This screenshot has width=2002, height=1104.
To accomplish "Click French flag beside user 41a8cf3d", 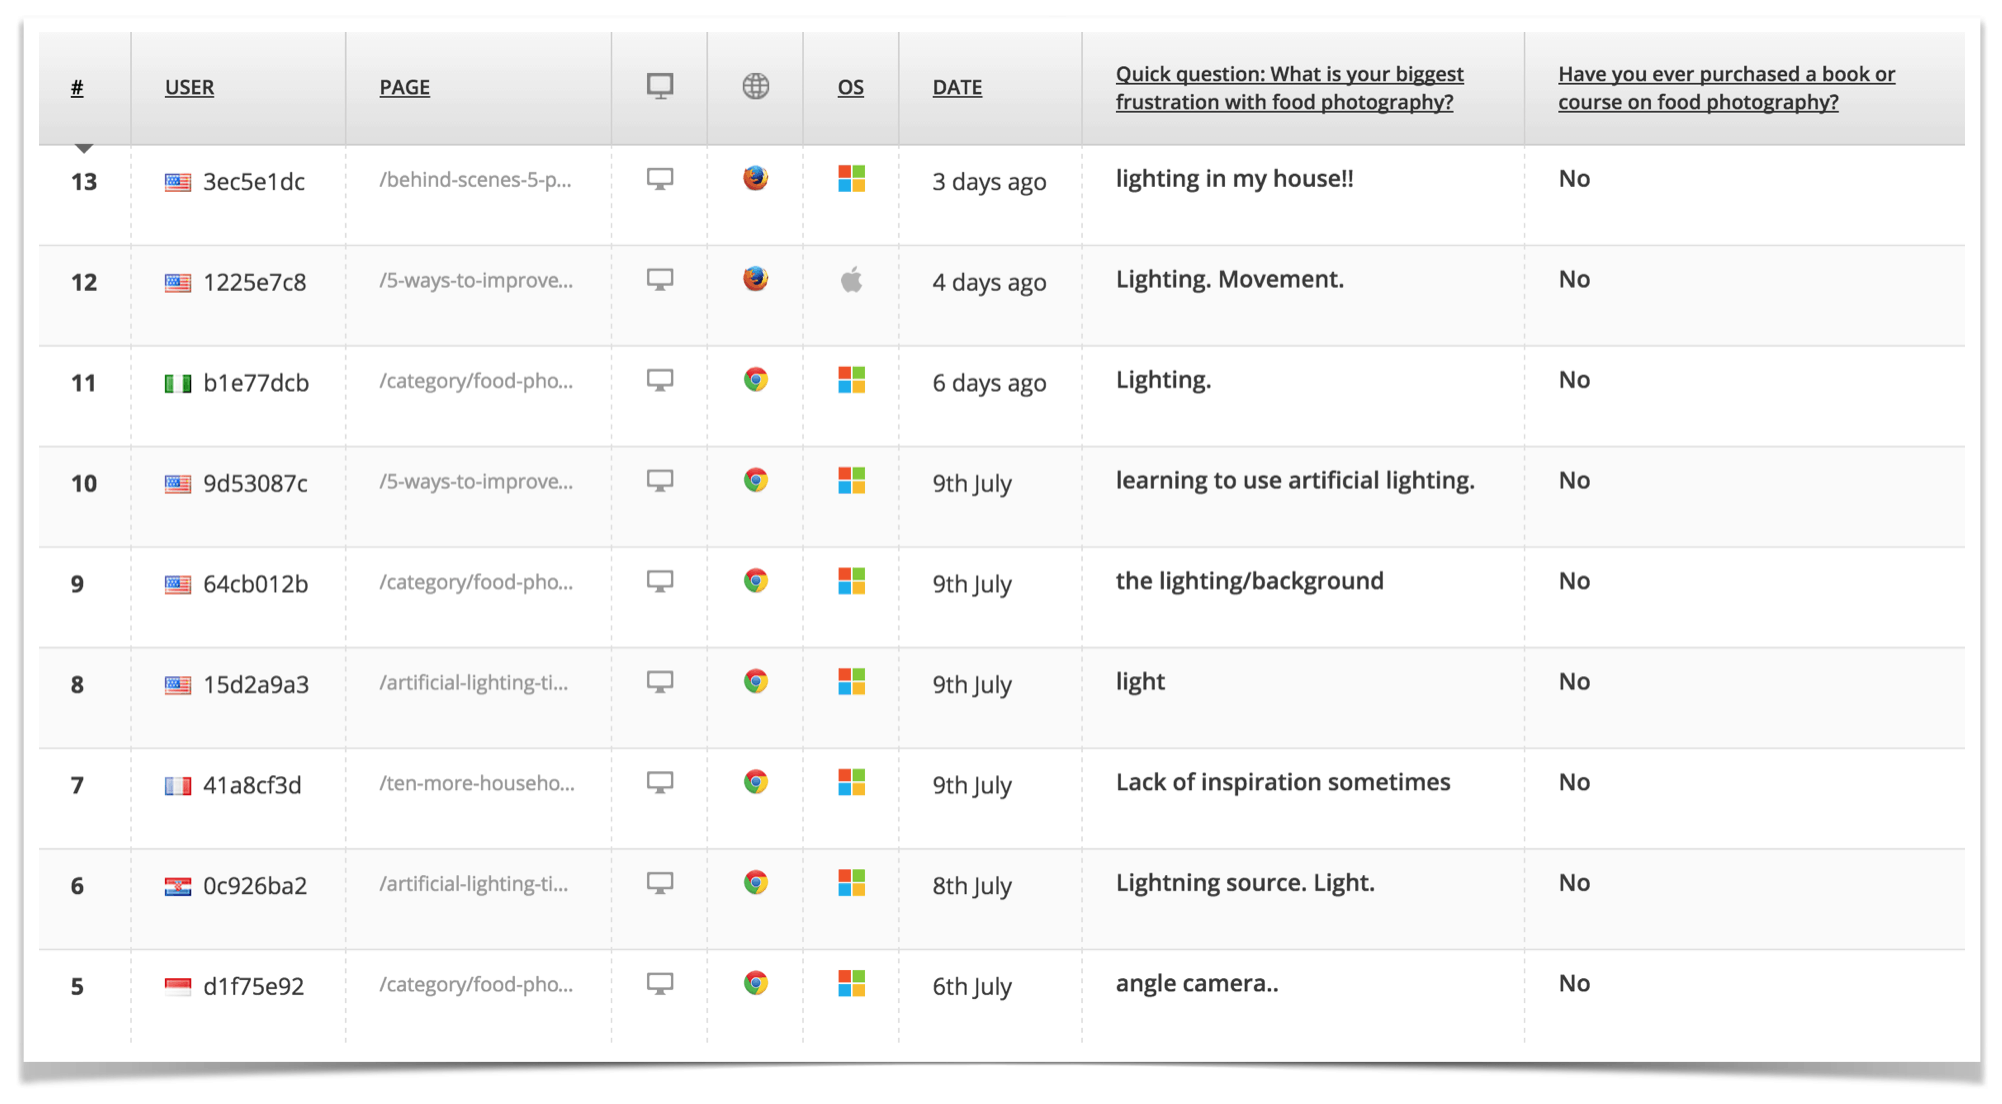I will pos(178,786).
